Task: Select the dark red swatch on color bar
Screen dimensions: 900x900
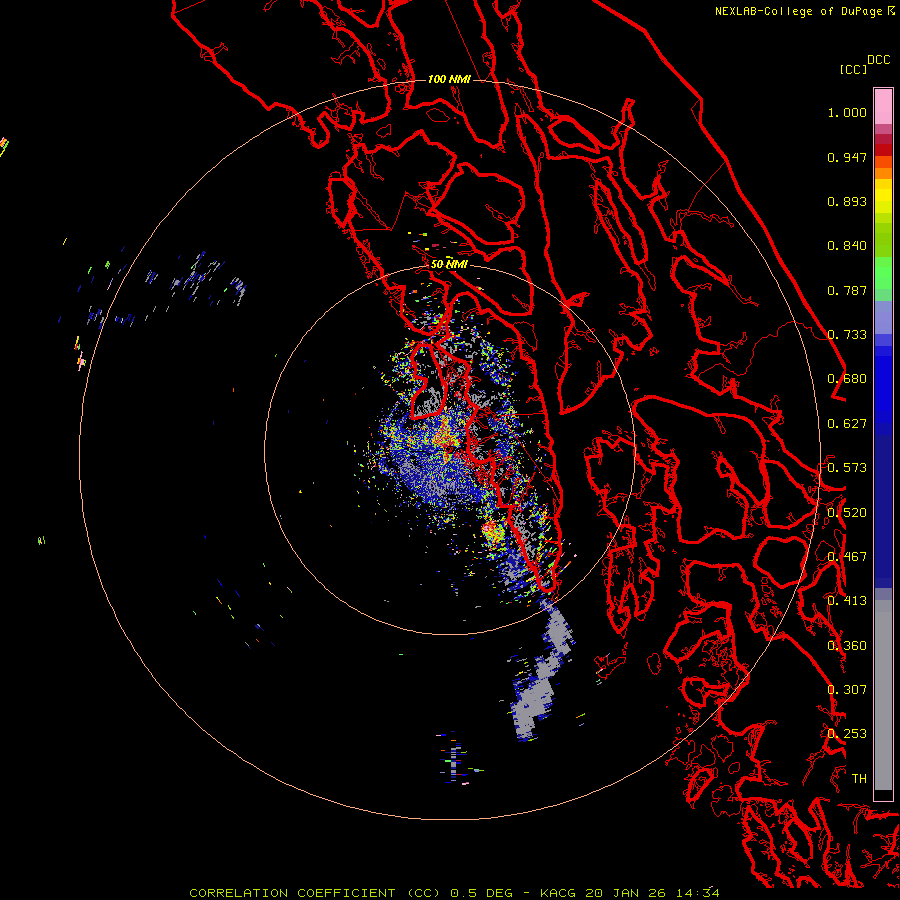Action: pos(883,149)
